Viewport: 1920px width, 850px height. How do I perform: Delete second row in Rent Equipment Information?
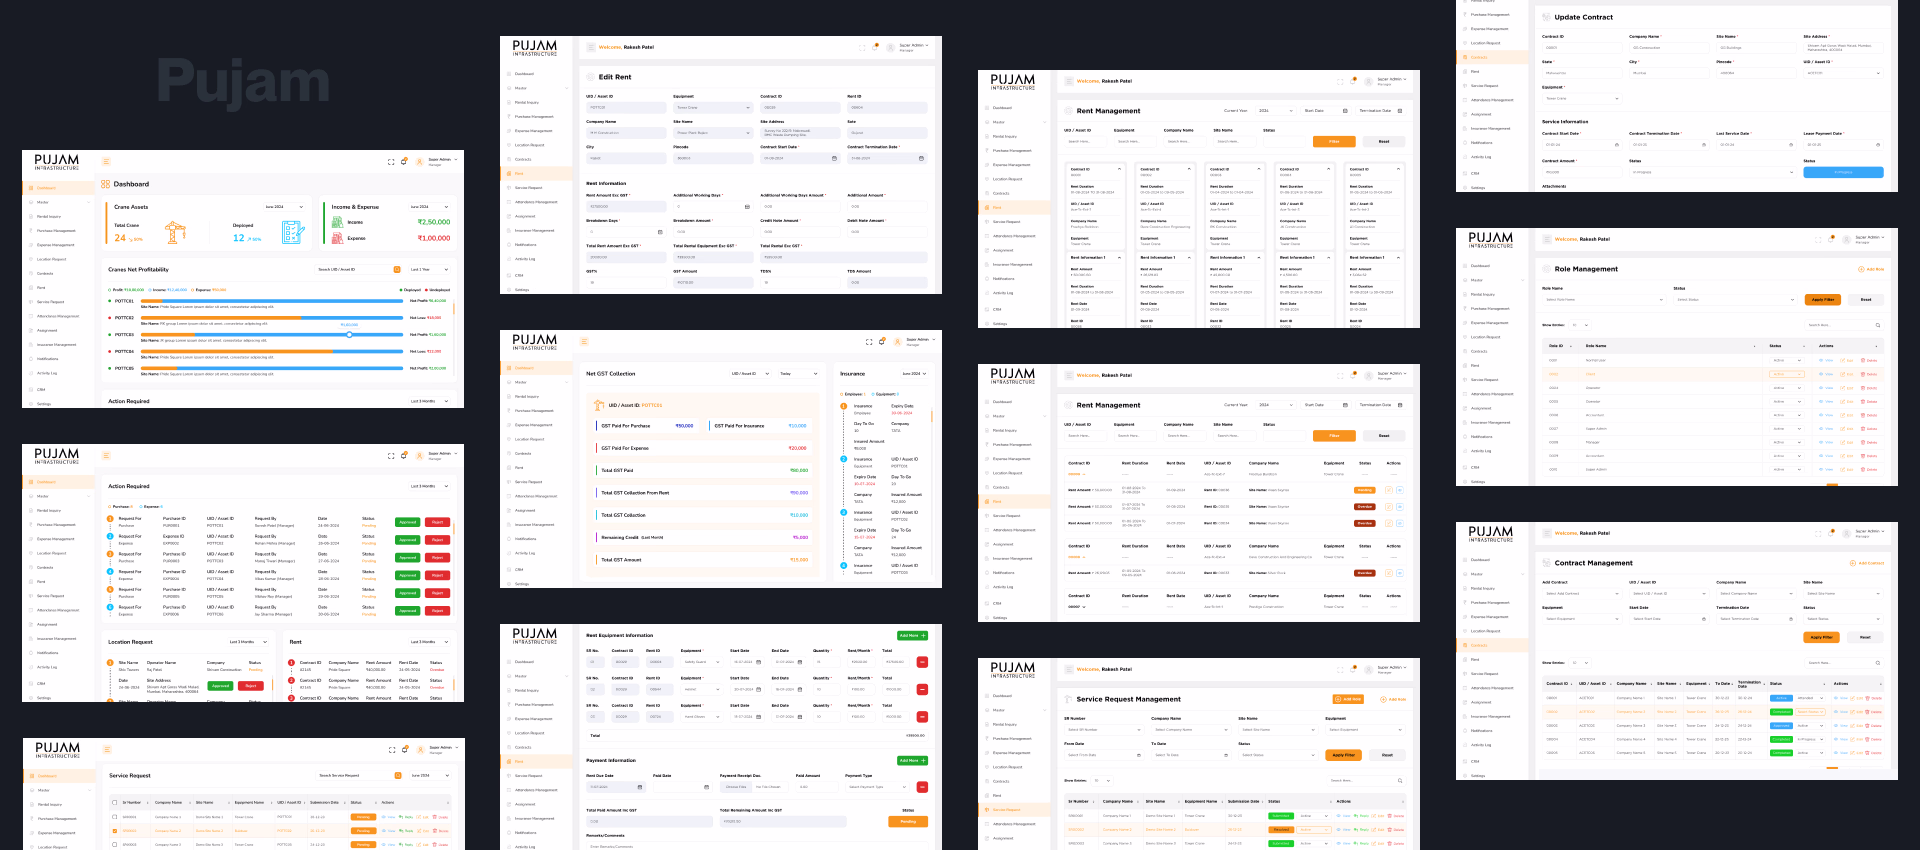(922, 689)
